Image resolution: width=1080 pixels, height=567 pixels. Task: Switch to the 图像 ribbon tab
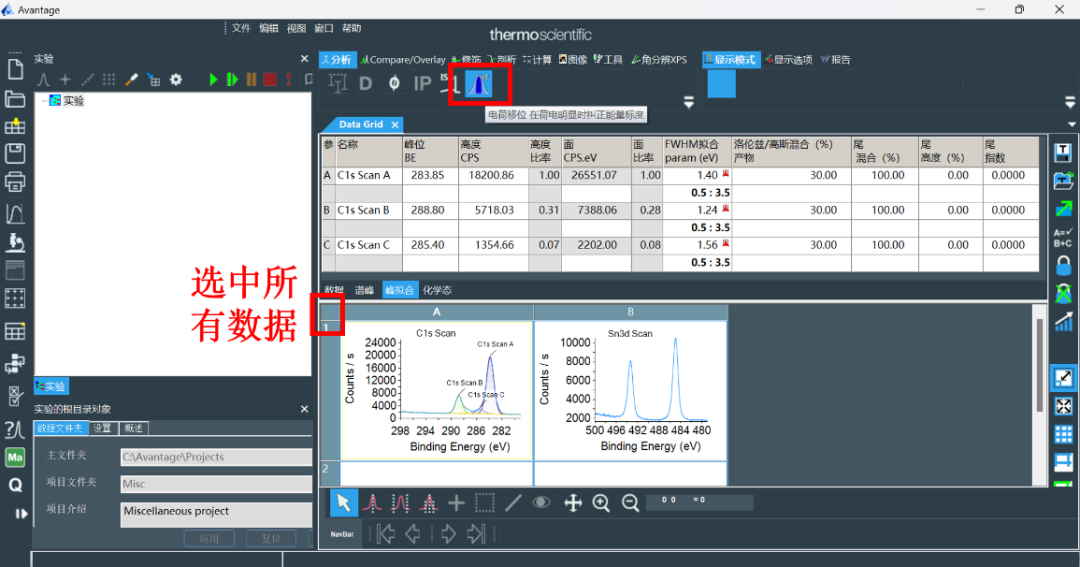click(x=573, y=60)
